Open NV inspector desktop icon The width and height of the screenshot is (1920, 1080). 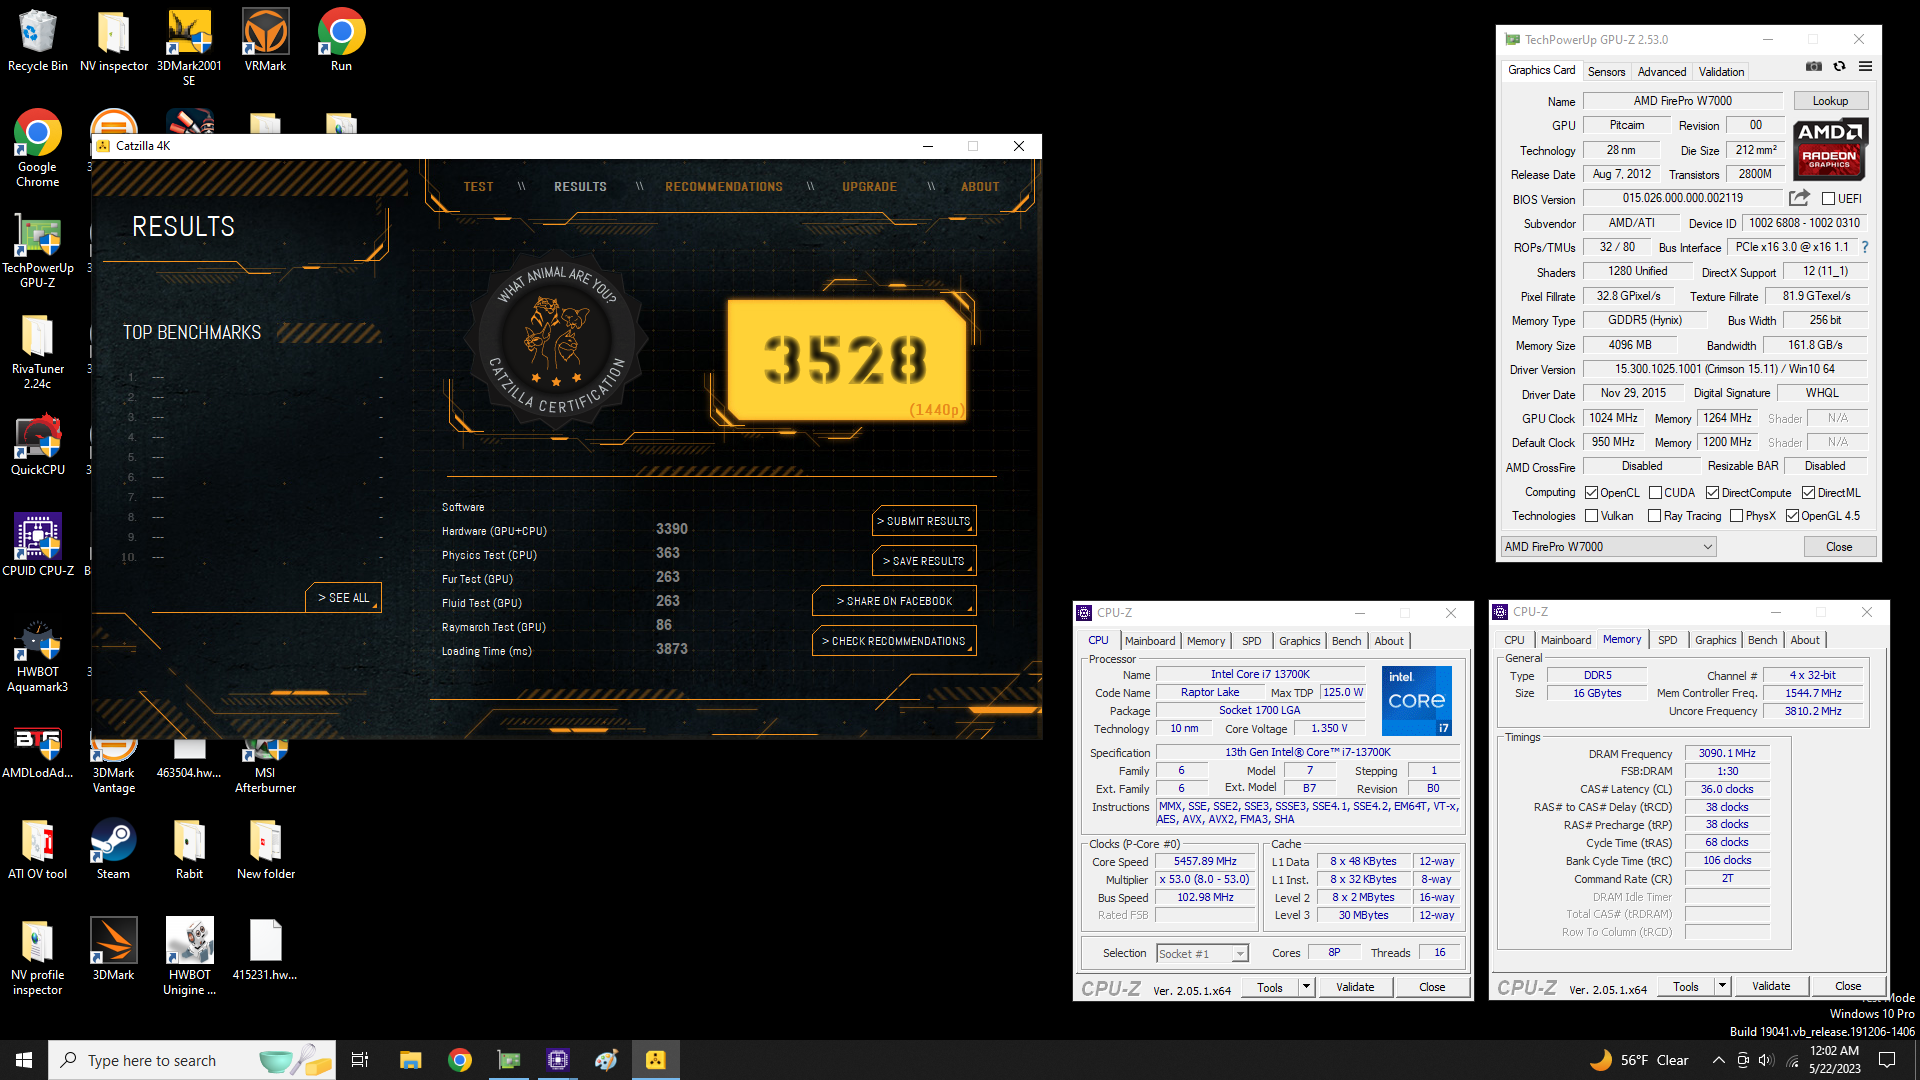point(114,41)
